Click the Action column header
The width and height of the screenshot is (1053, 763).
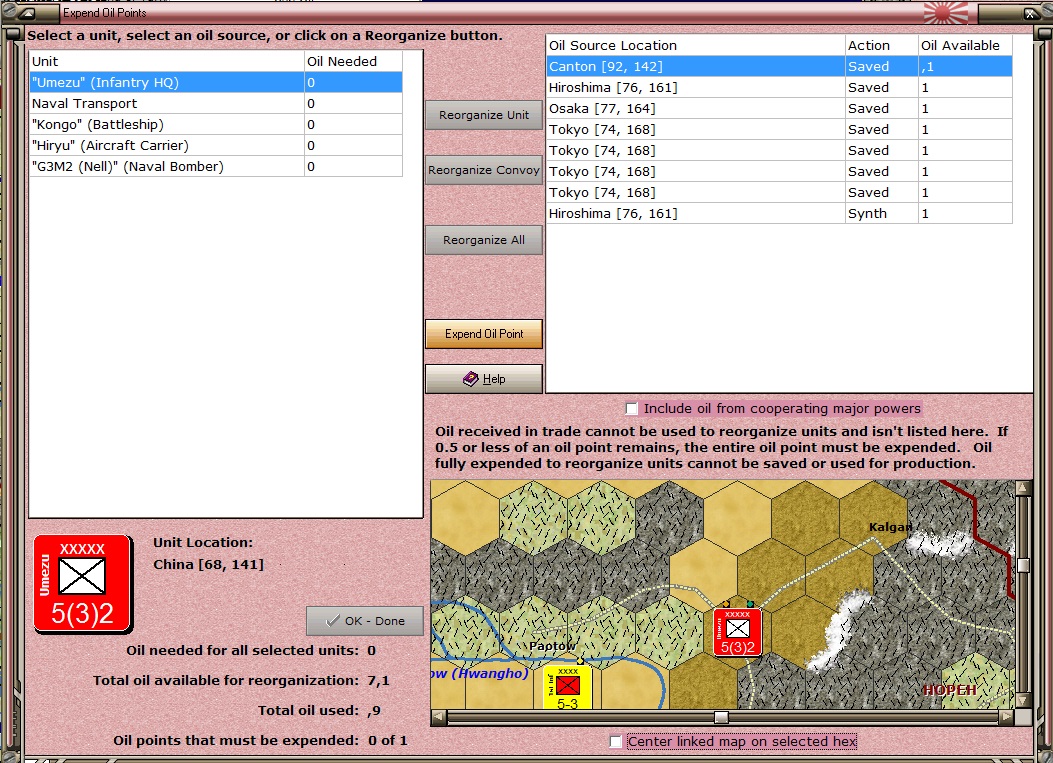(881, 45)
